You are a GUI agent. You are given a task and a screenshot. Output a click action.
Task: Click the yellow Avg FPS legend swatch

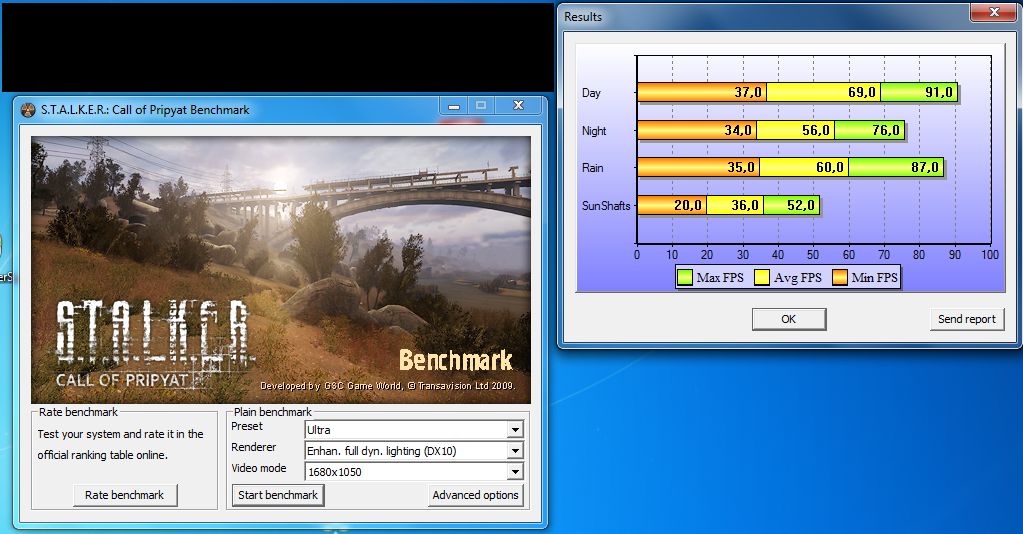761,277
